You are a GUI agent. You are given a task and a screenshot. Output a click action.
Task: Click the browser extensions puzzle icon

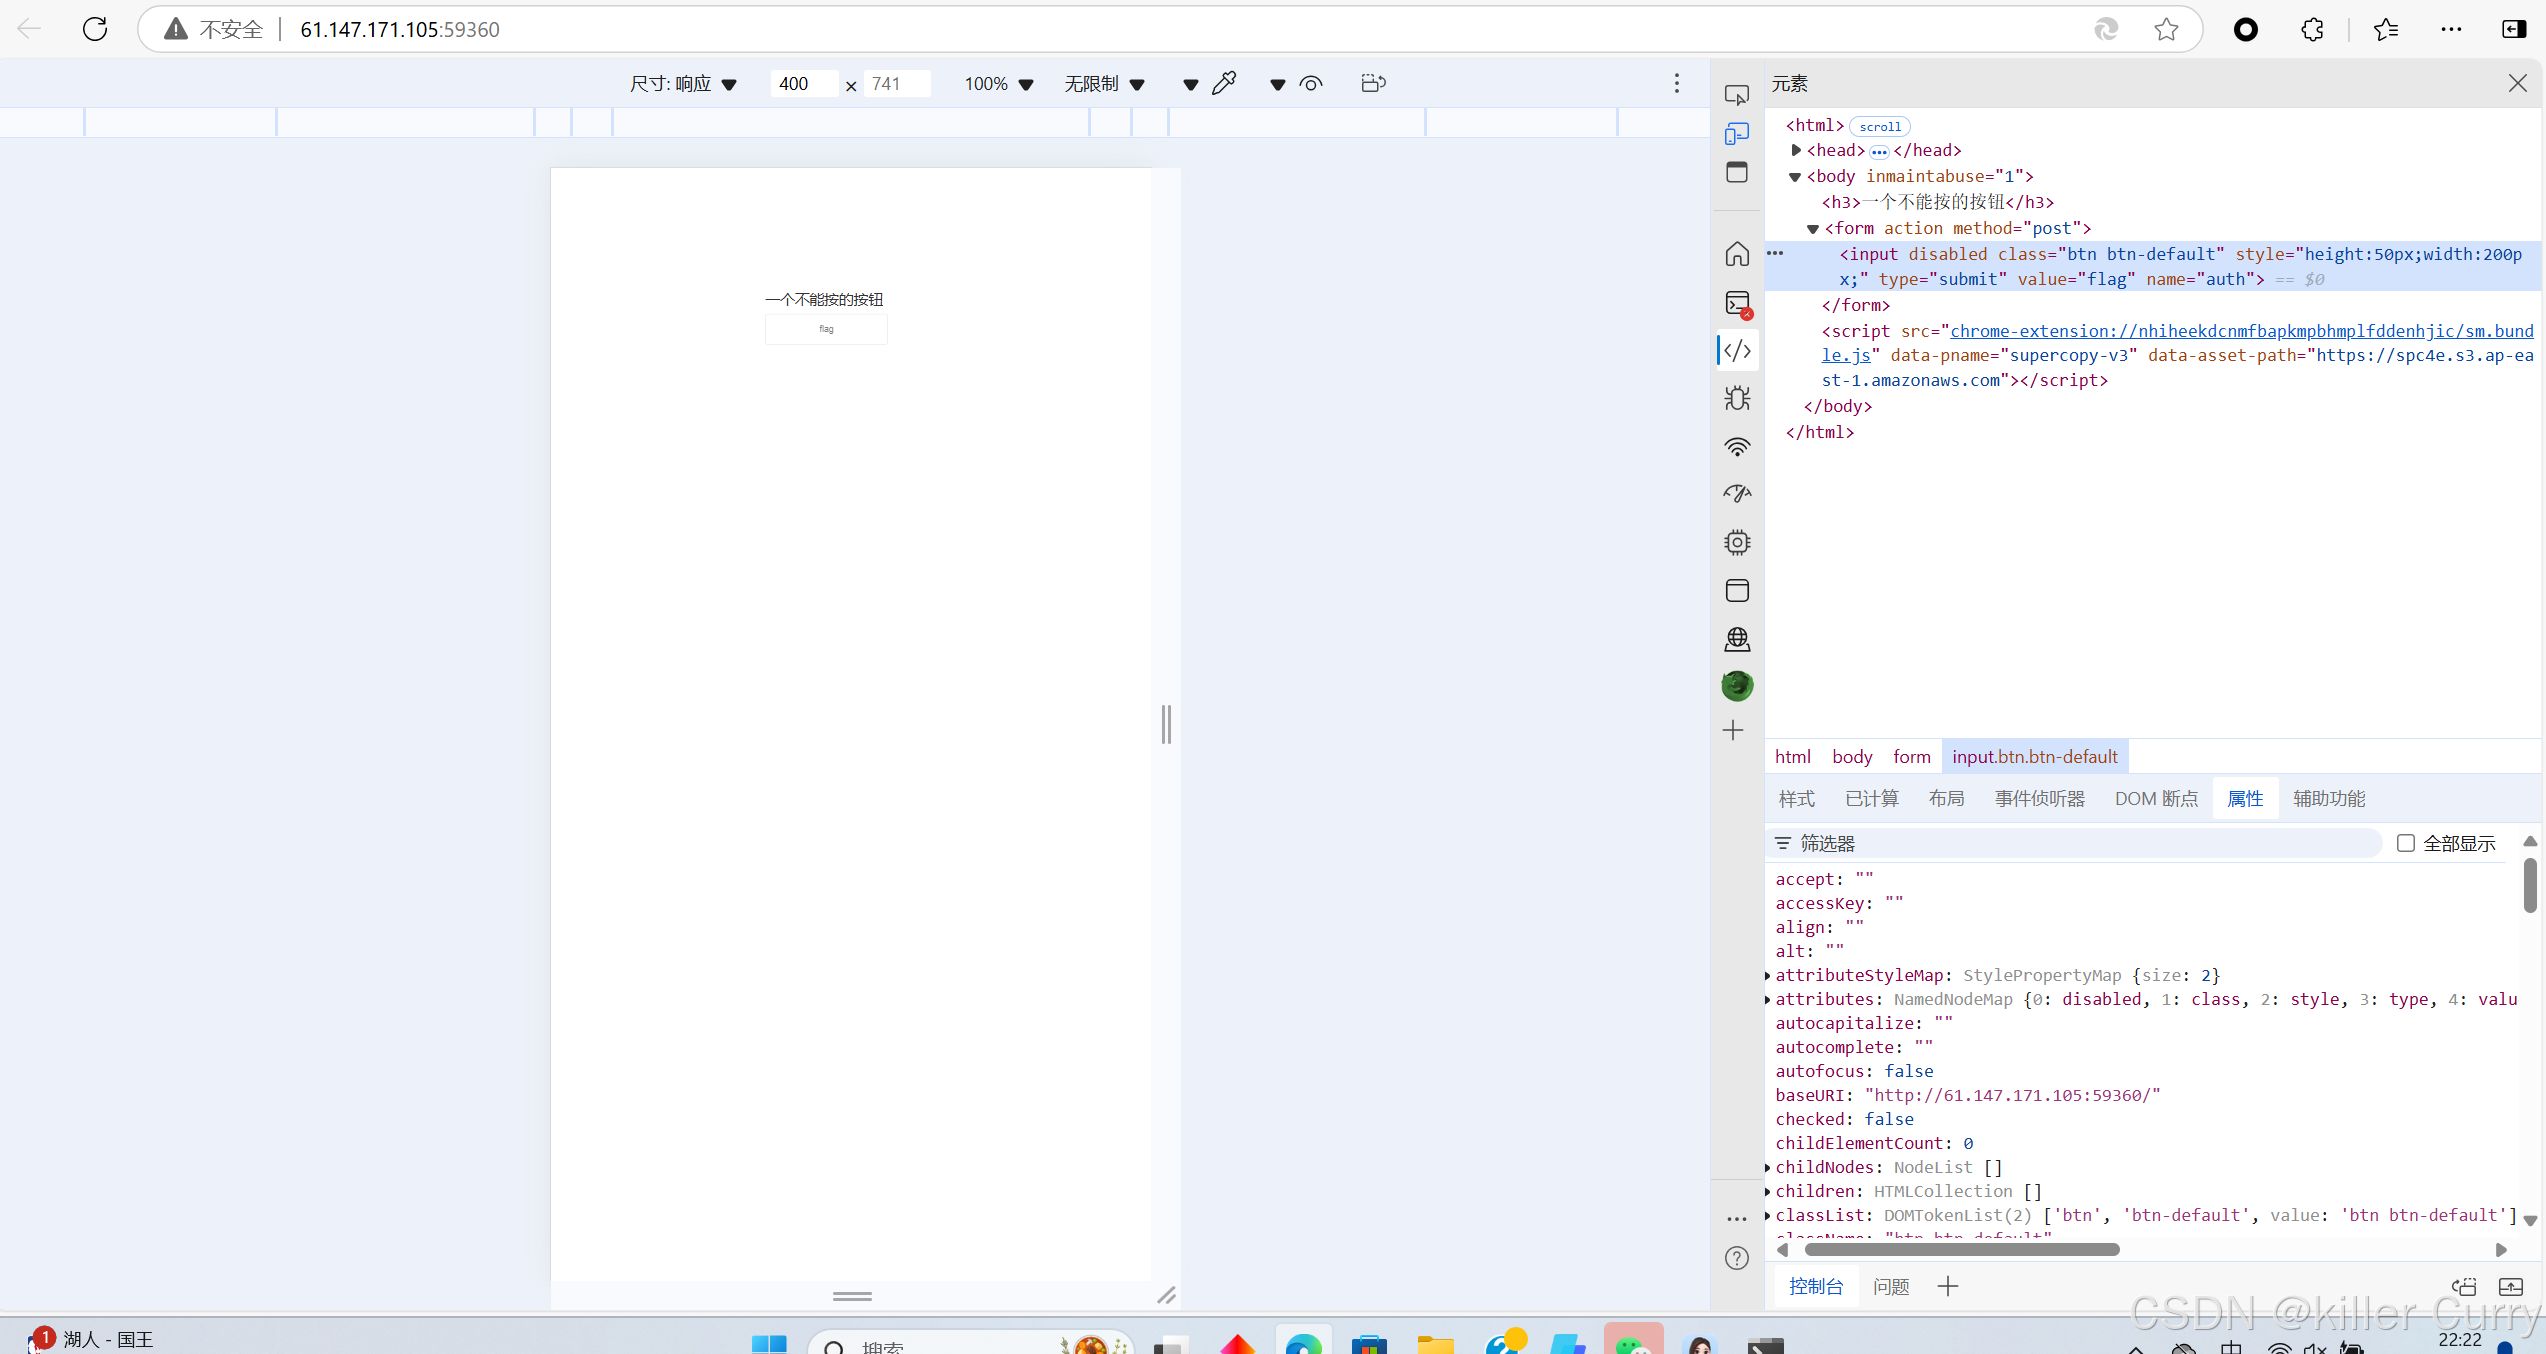point(2312,30)
